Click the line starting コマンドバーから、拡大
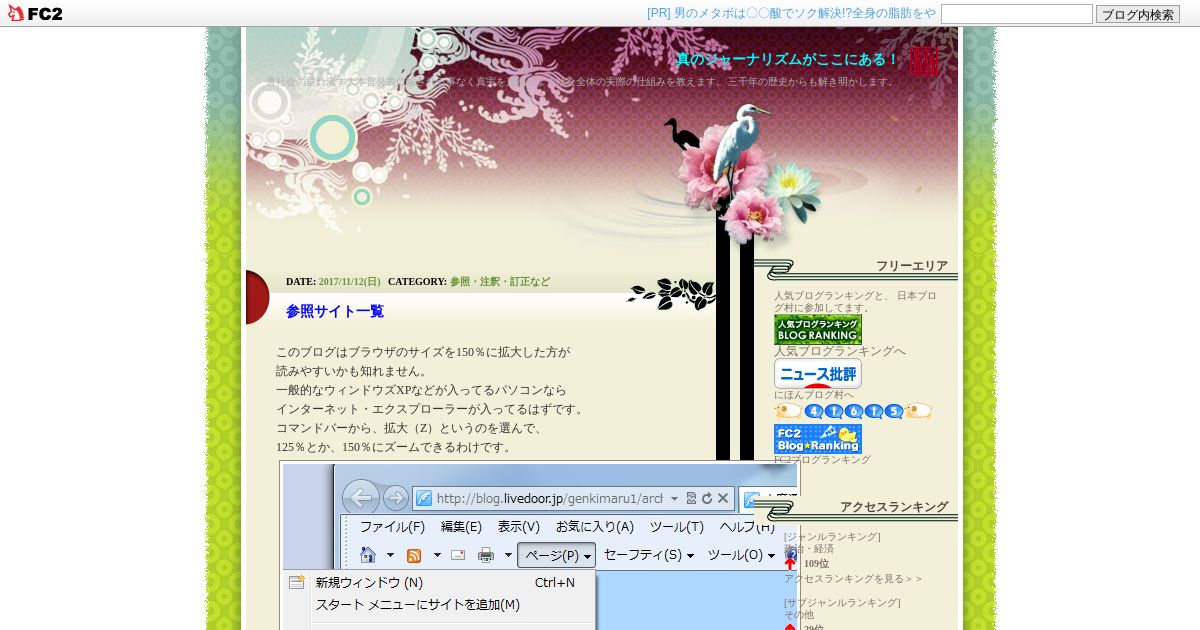 pyautogui.click(x=409, y=428)
